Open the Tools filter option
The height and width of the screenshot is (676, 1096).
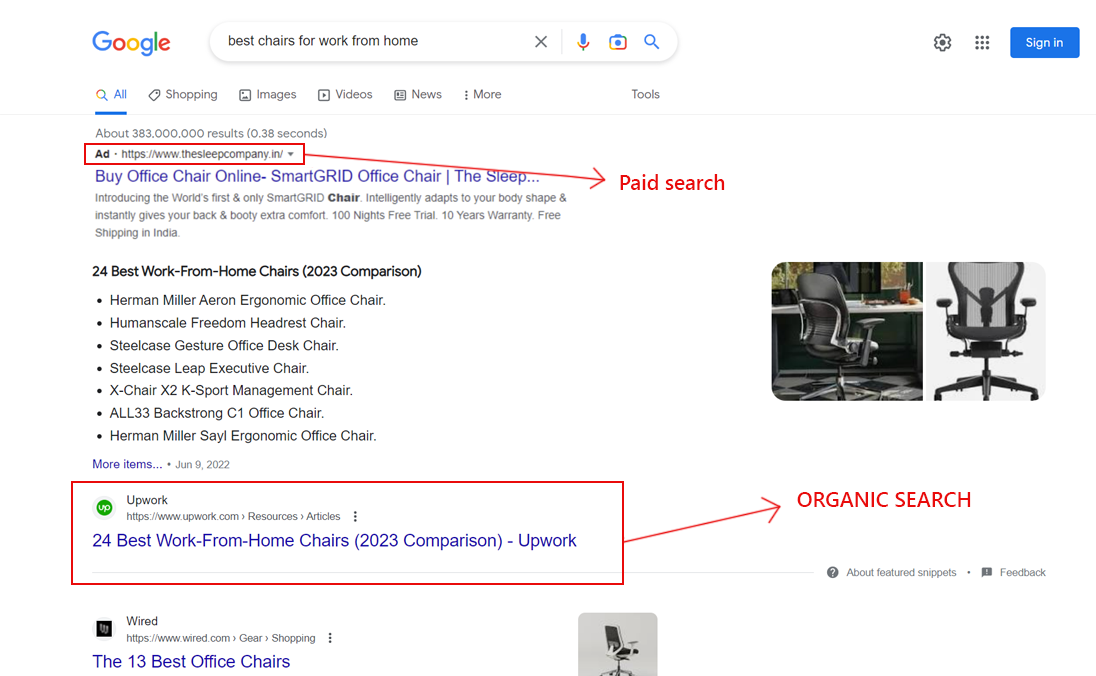645,94
